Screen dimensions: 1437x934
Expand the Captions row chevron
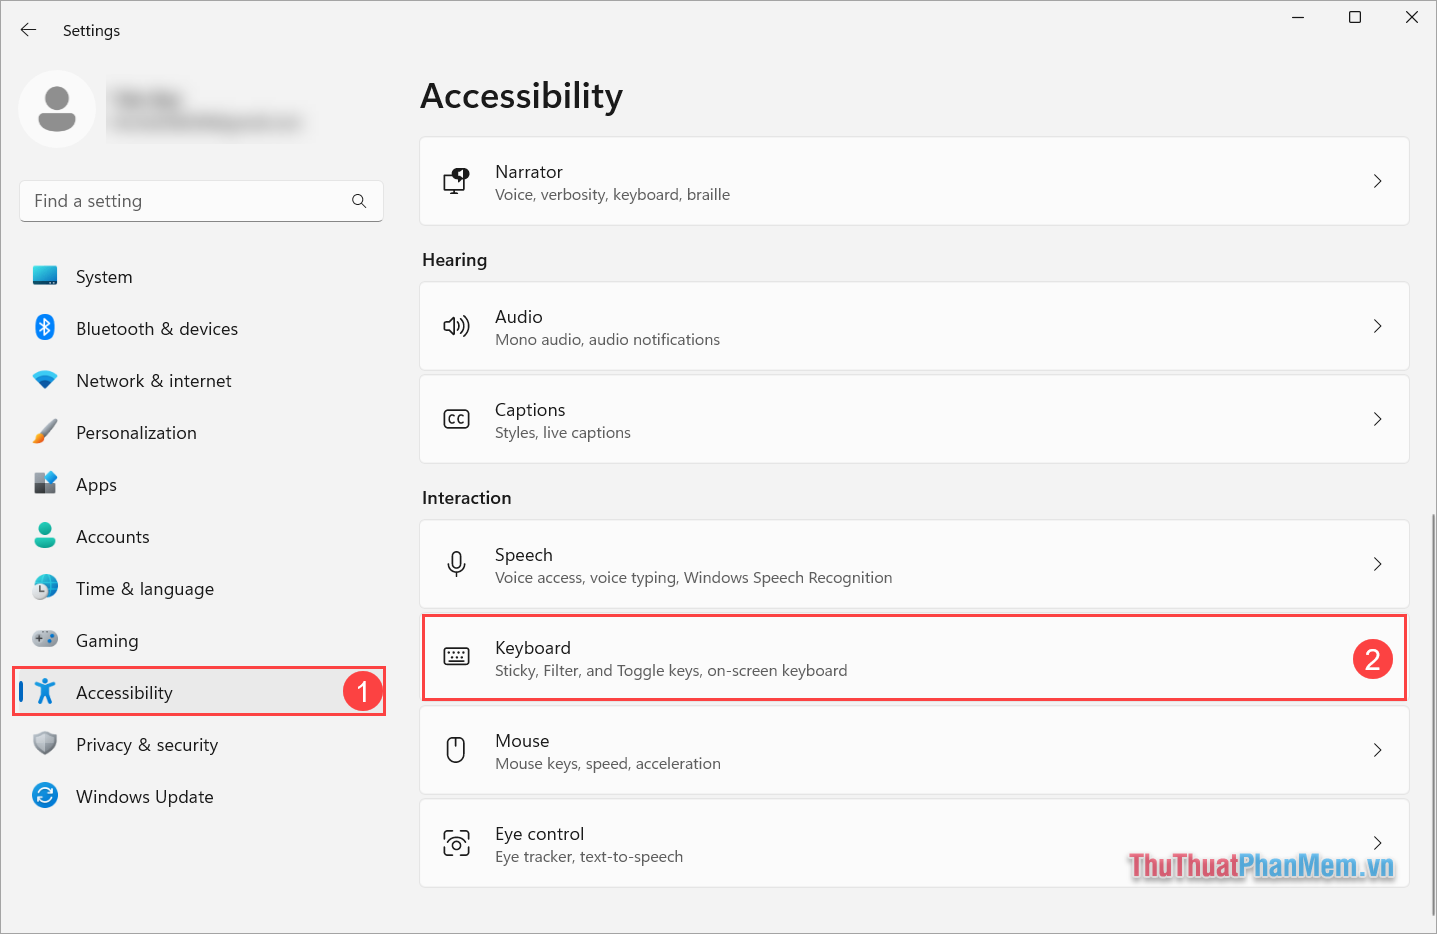[x=1377, y=419]
